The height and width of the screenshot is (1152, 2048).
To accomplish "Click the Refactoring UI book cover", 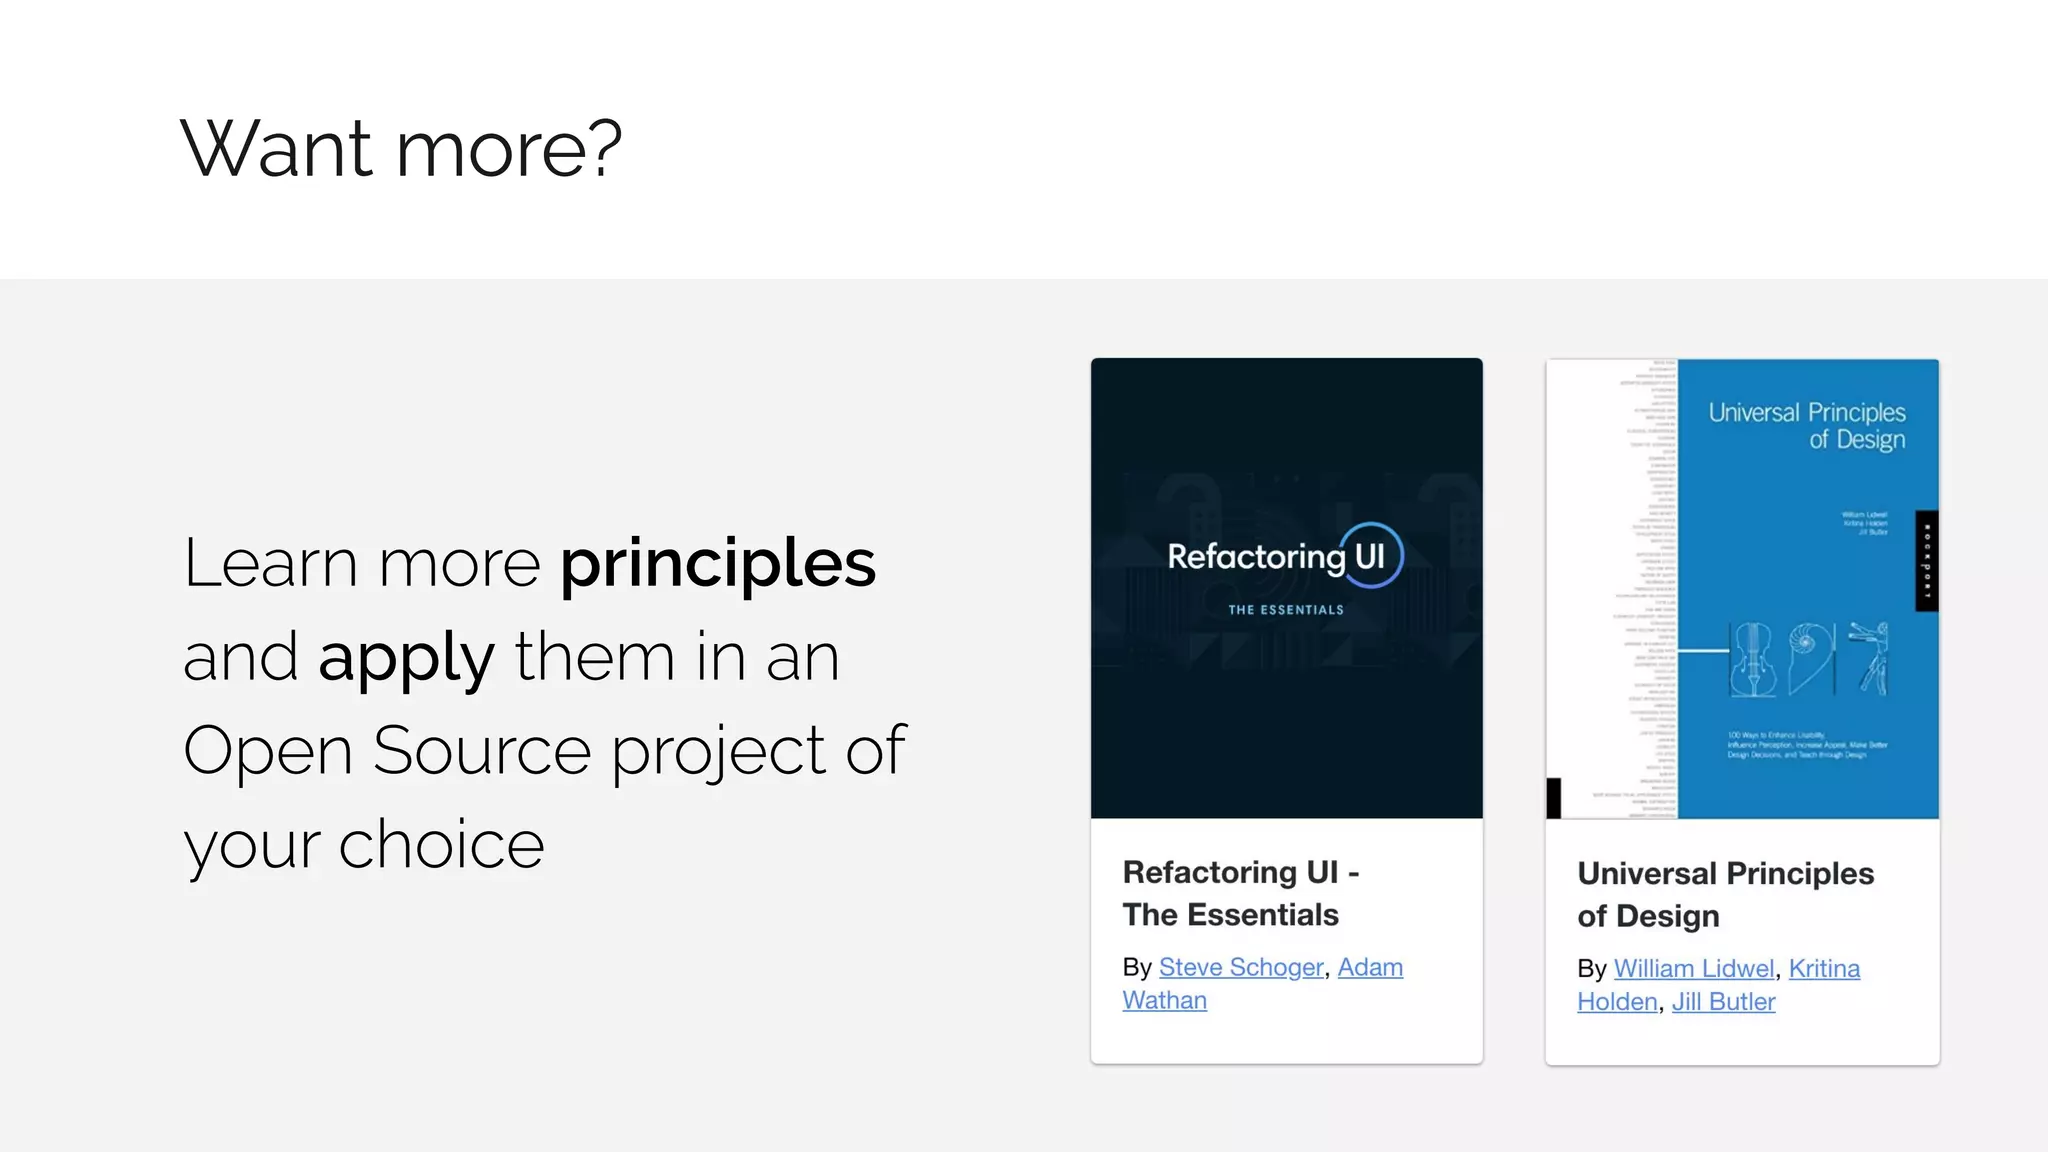I will 1286,588.
